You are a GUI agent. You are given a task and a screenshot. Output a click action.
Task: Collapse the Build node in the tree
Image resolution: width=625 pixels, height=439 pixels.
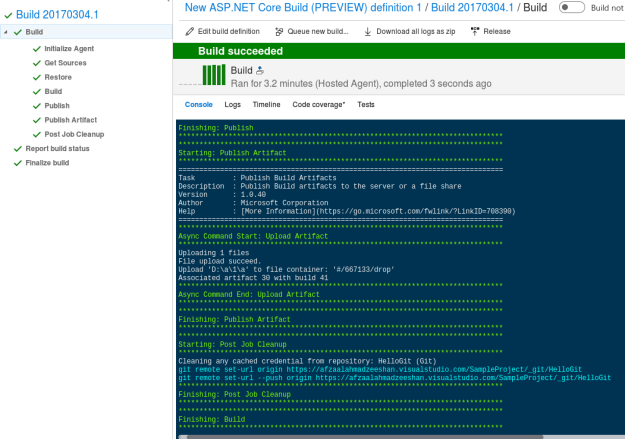(x=6, y=32)
